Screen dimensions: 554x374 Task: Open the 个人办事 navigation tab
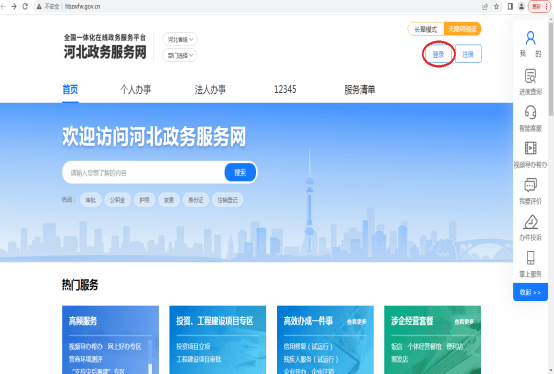(136, 90)
